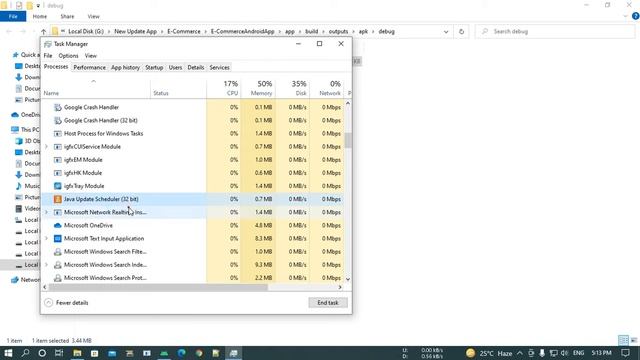Open taskbar search magnifier
Screen dimensions: 640x360
[25, 353]
